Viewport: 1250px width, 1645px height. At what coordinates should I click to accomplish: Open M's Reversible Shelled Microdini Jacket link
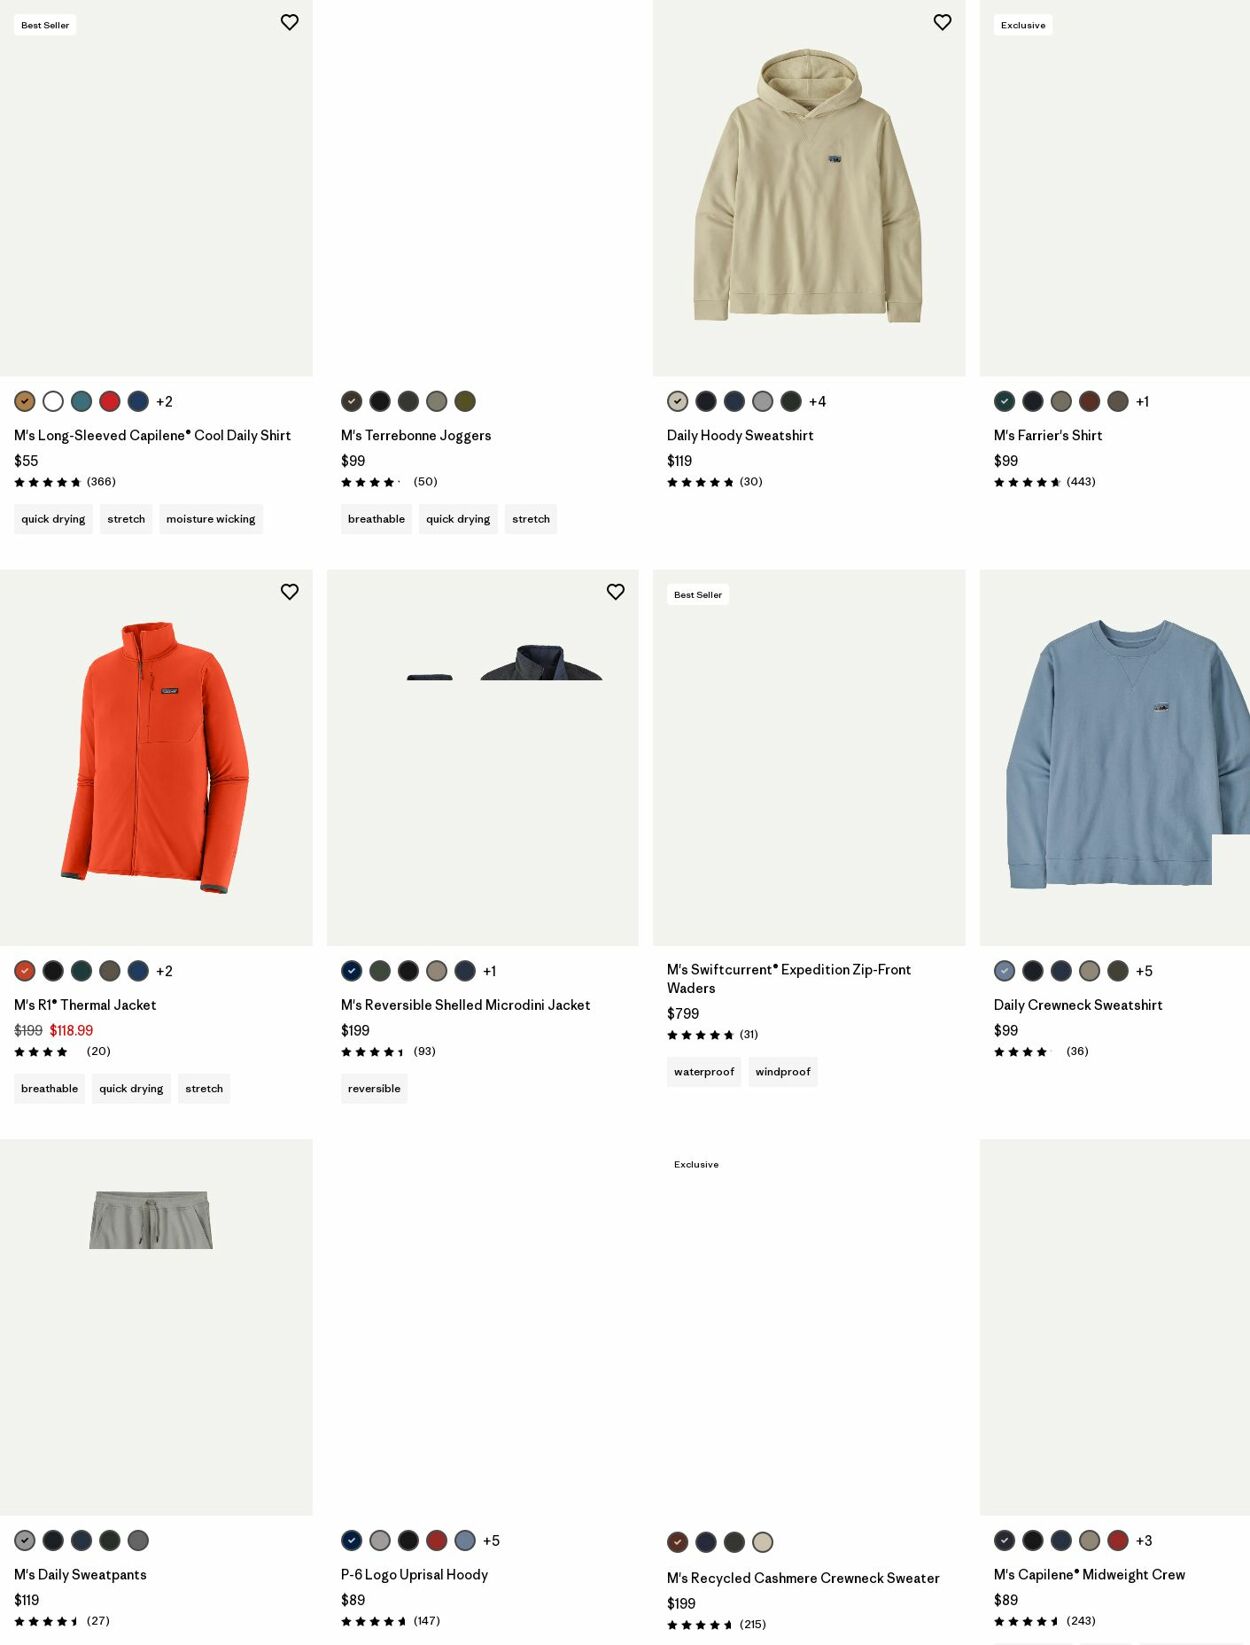(x=465, y=1005)
